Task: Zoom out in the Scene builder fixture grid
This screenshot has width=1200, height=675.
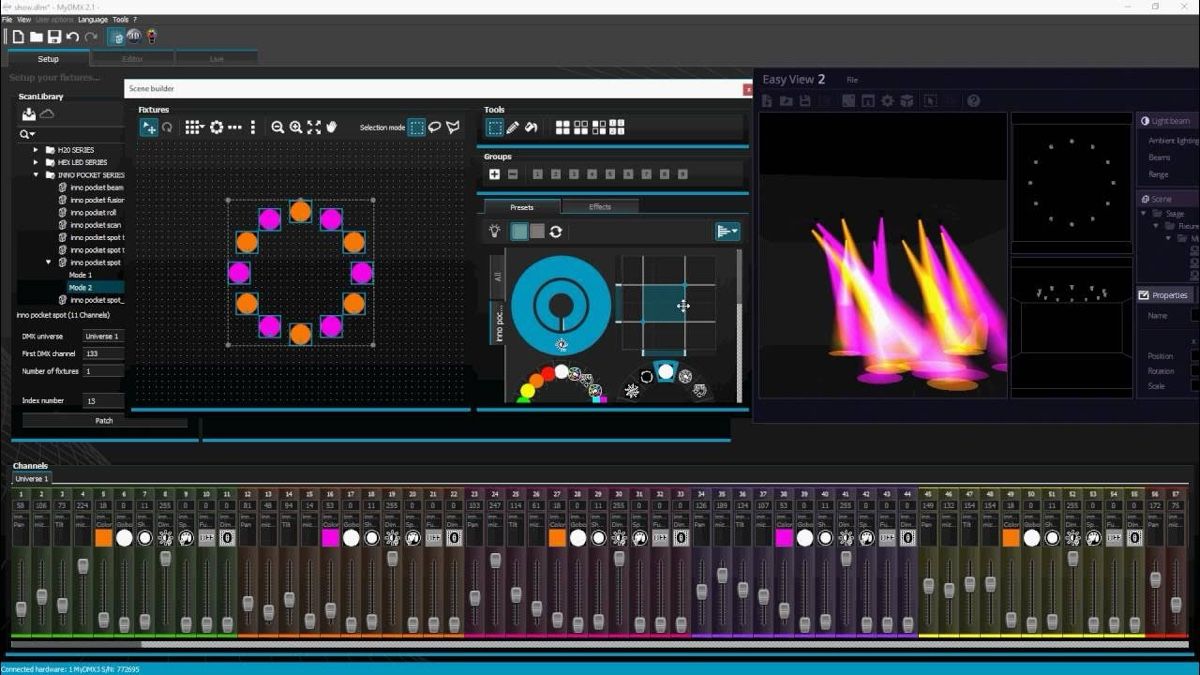Action: tap(278, 127)
